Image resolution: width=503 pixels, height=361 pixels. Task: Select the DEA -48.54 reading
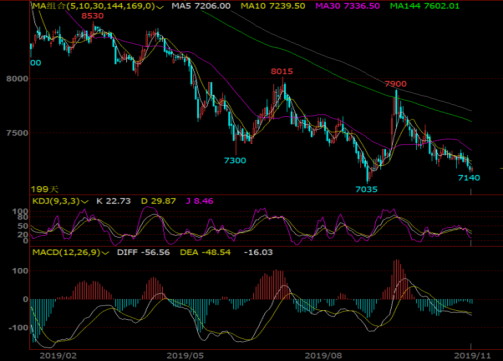click(205, 252)
